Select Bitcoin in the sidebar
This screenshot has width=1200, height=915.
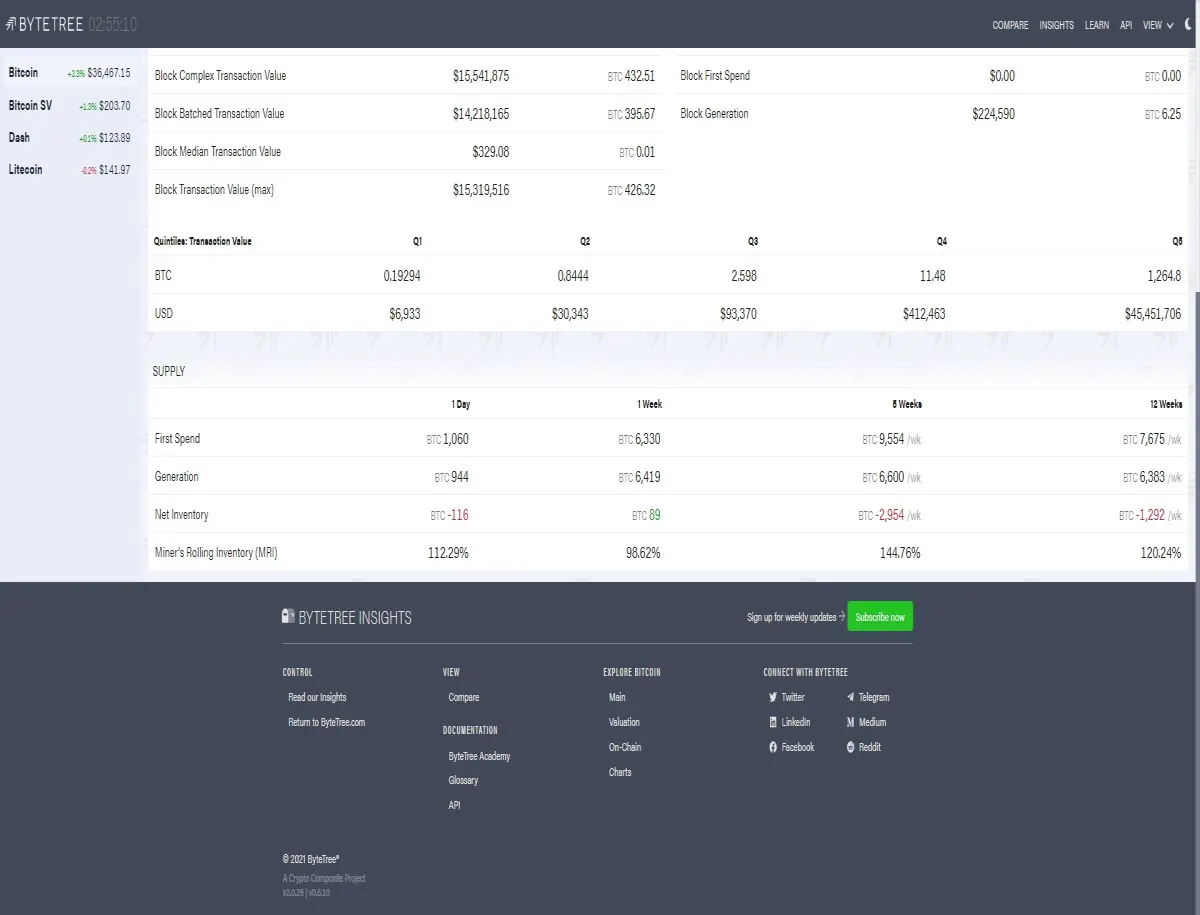pos(70,73)
